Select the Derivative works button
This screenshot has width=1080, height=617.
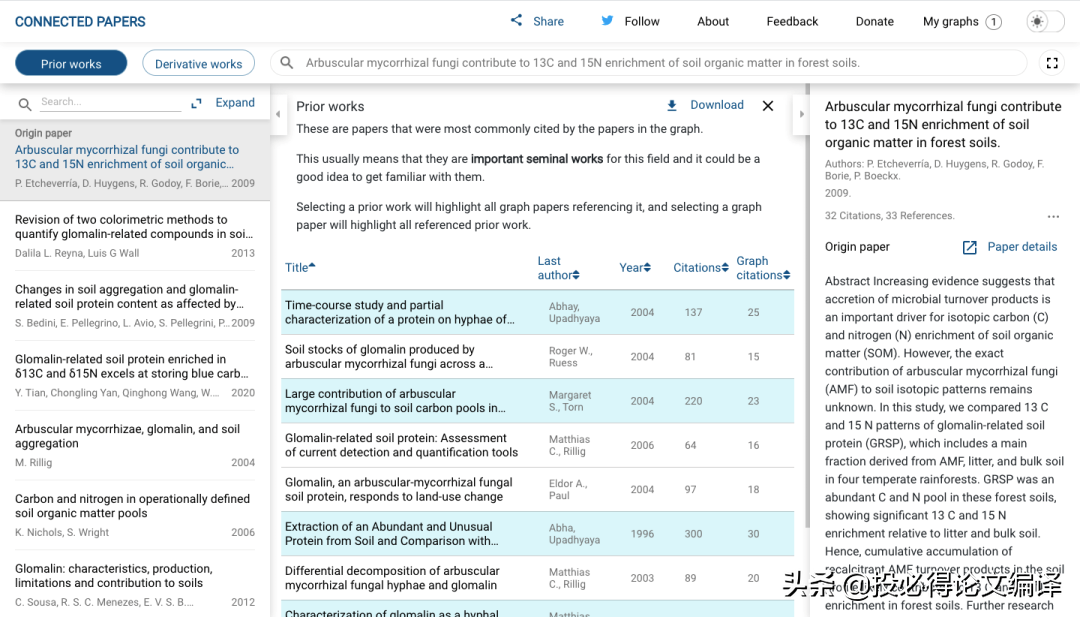pyautogui.click(x=198, y=63)
